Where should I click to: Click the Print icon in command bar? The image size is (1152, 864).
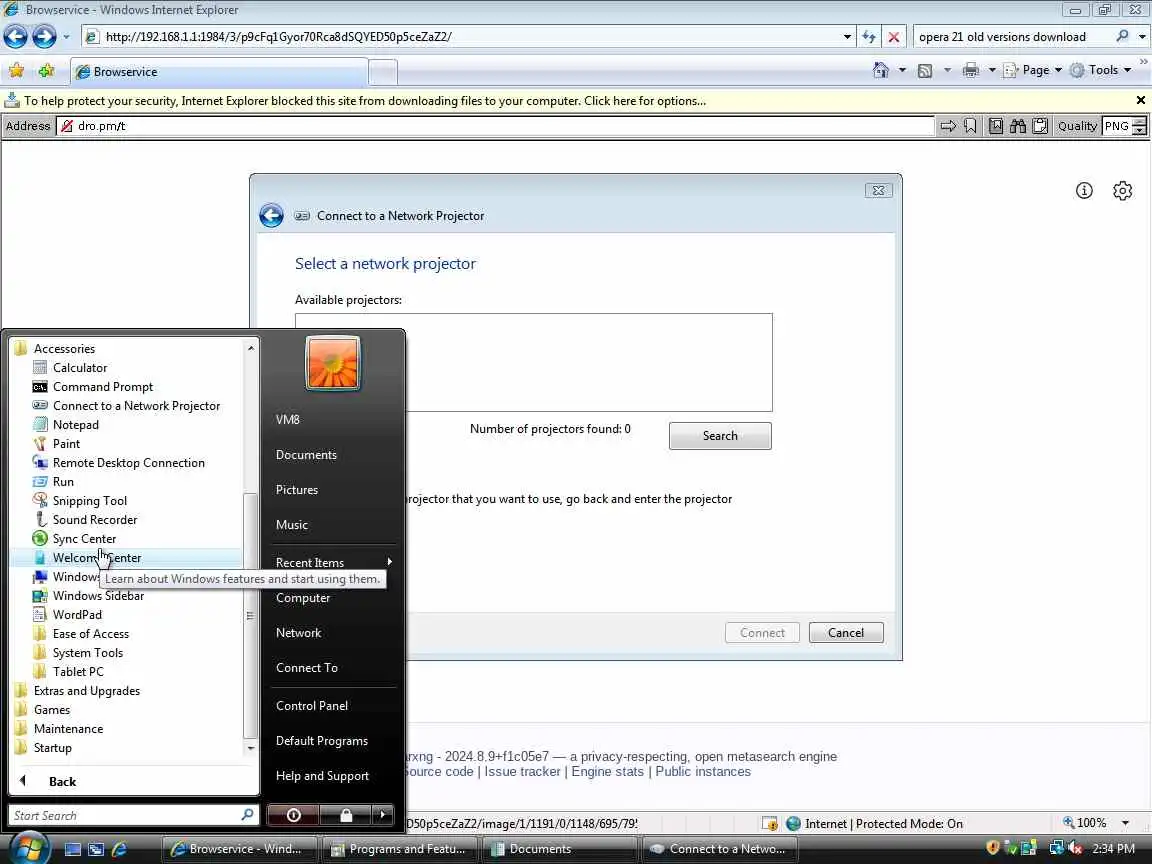click(x=971, y=70)
